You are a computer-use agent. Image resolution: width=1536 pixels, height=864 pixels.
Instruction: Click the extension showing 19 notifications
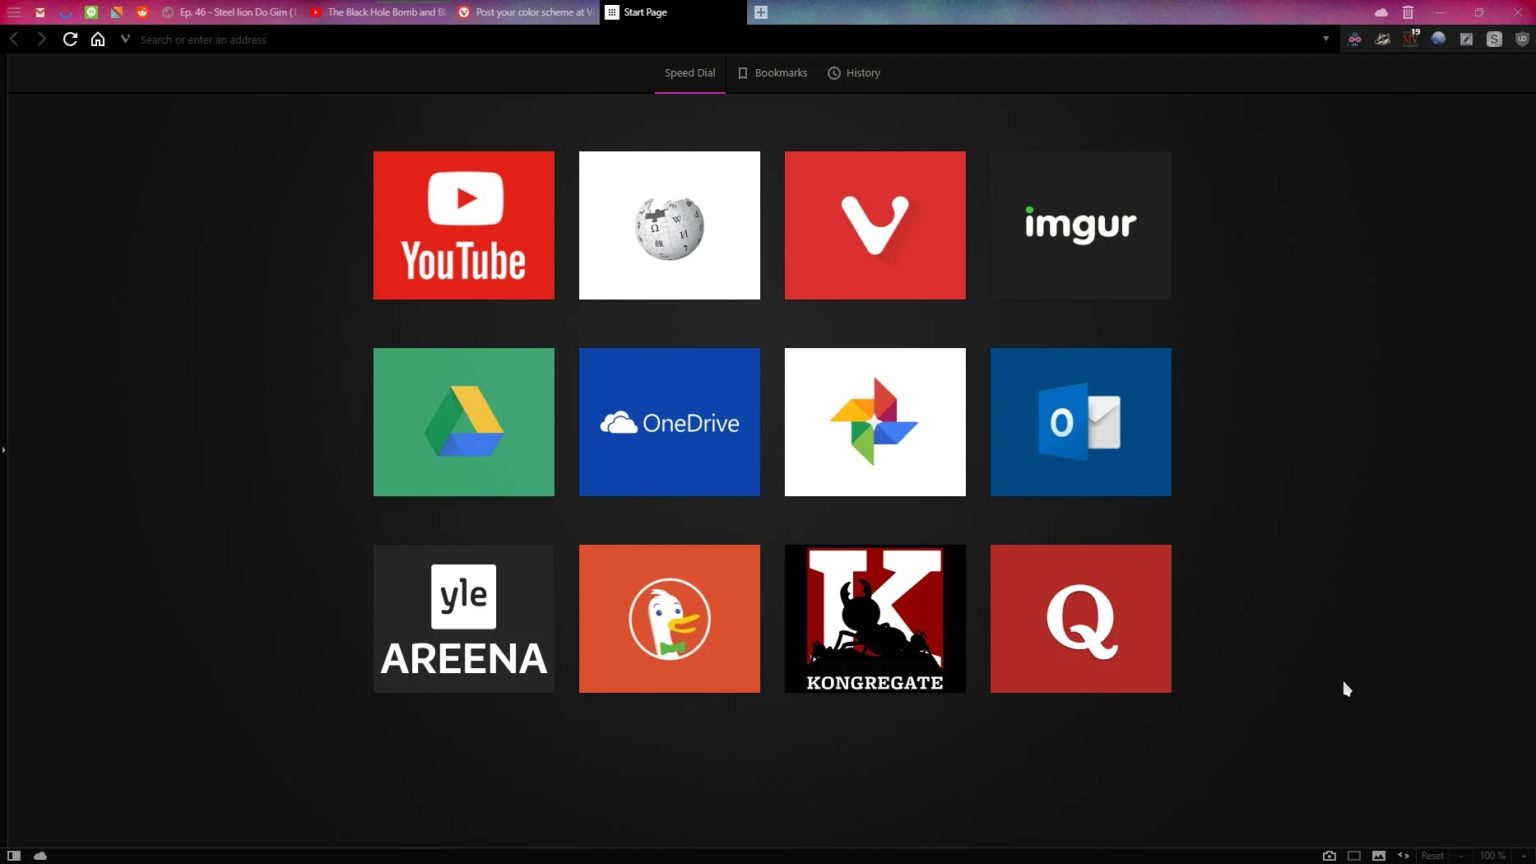[x=1410, y=39]
